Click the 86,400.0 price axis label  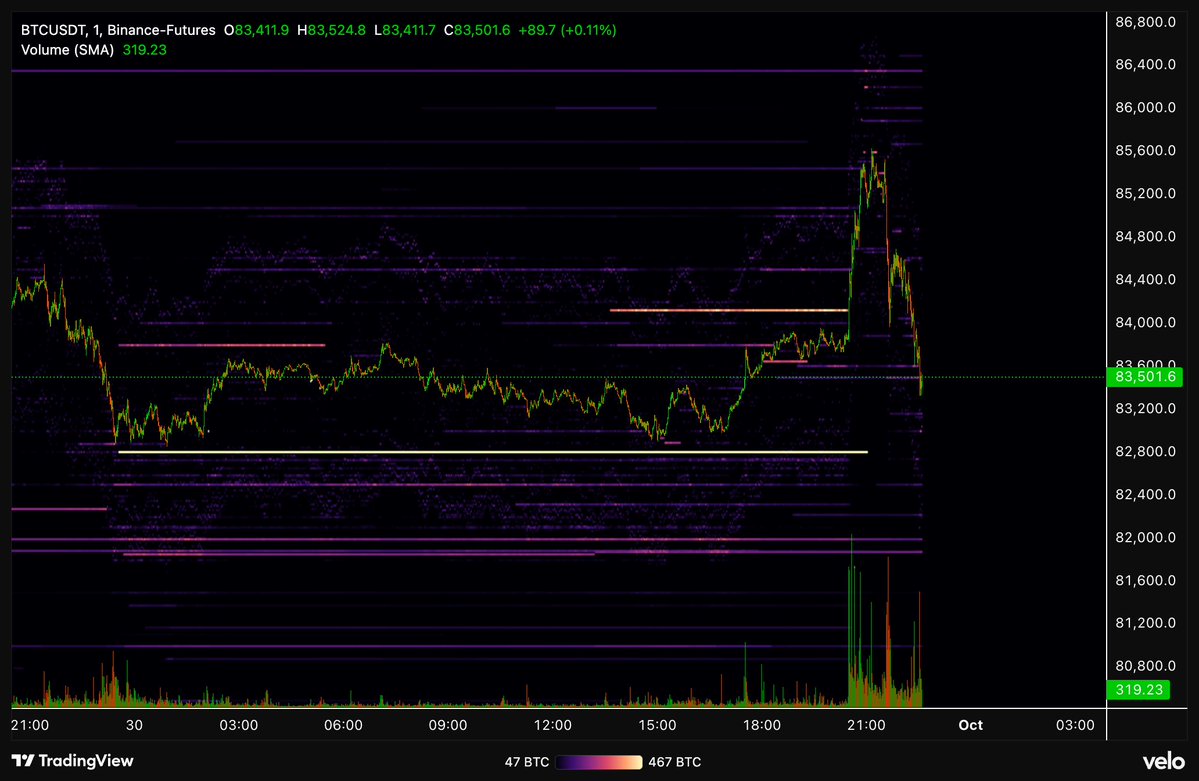(x=1145, y=64)
